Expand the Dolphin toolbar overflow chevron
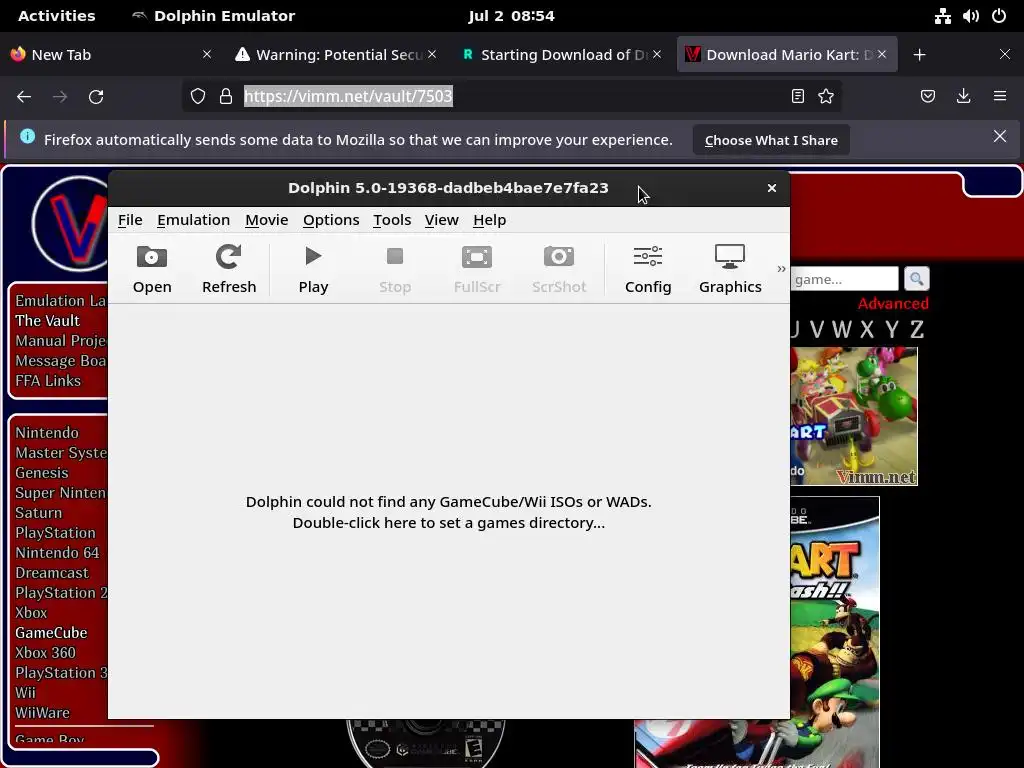The width and height of the screenshot is (1024, 768). pos(781,268)
